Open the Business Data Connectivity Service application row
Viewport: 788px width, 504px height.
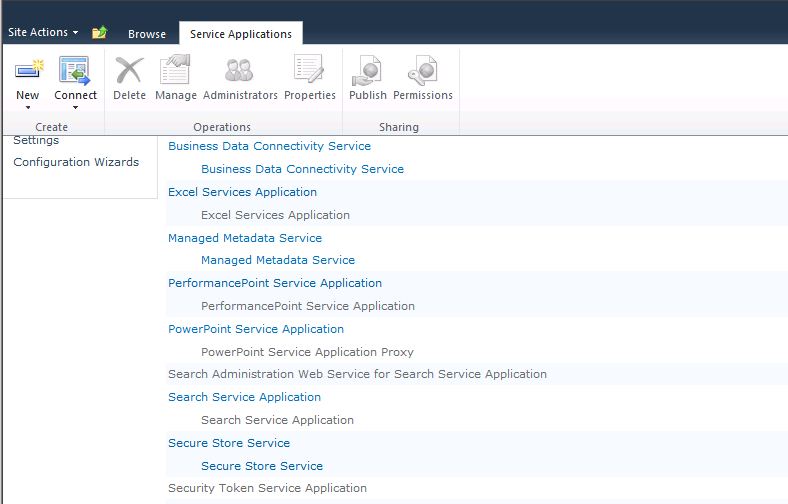pyautogui.click(x=269, y=146)
